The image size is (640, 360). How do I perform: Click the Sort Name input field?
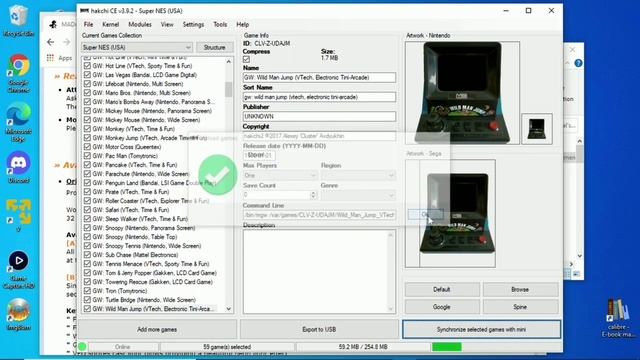click(x=319, y=97)
